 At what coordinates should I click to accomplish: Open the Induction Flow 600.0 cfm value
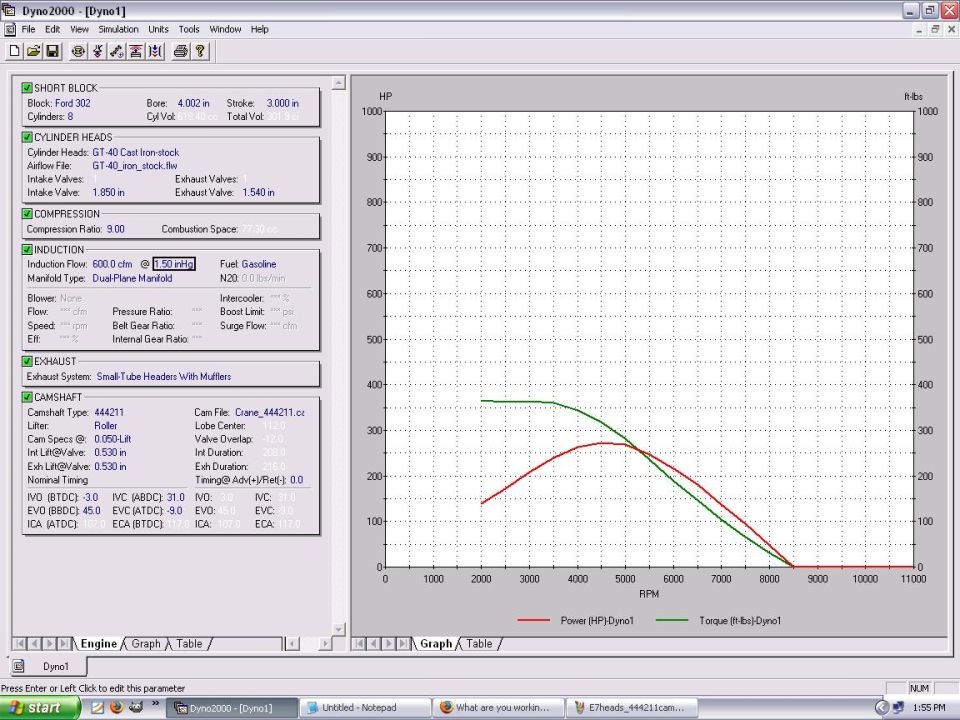[113, 264]
